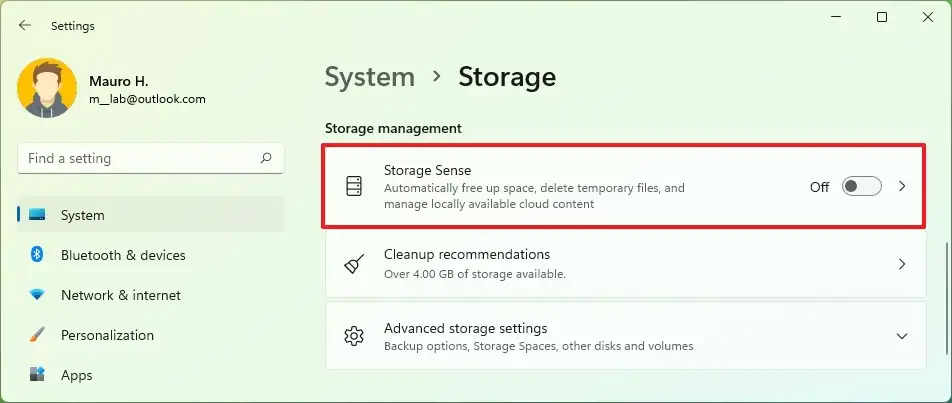Click the Find a setting search box
The height and width of the screenshot is (403, 952).
(x=151, y=158)
